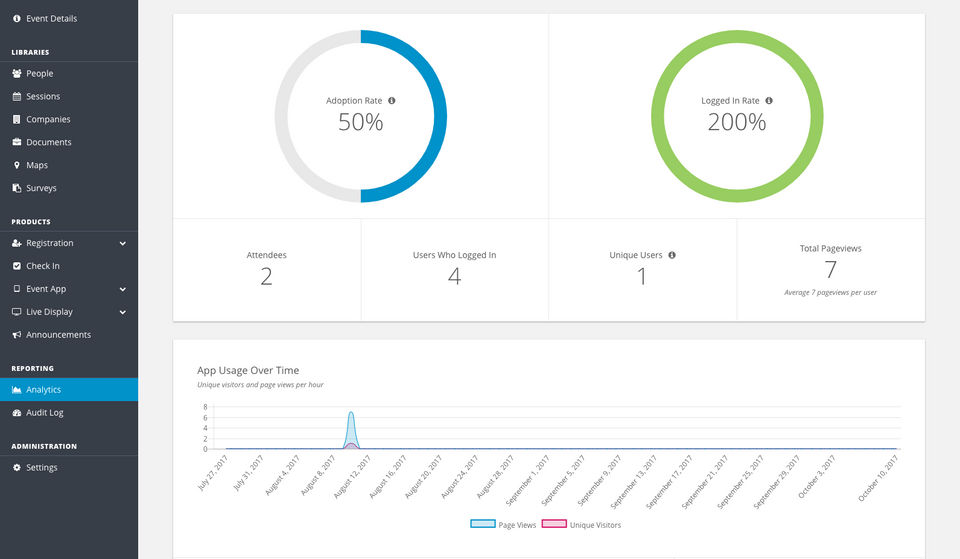Screen dimensions: 960x559
Task: Click the 'July 27, 2017' axis label
Action: 212,472
